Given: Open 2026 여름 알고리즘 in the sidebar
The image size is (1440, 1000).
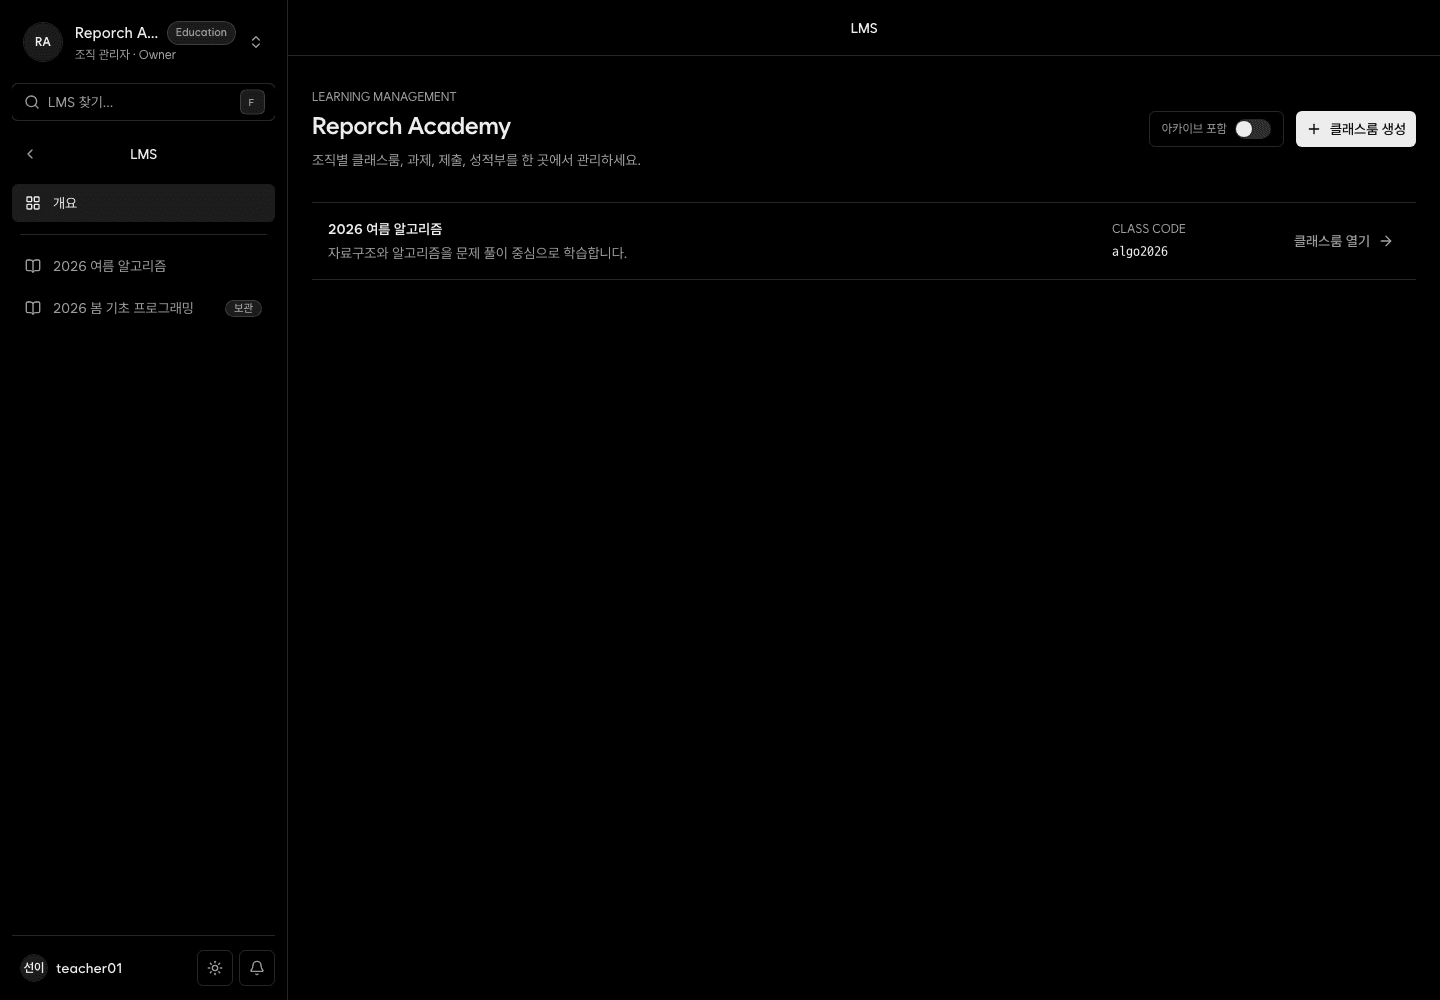Looking at the screenshot, I should coord(143,266).
